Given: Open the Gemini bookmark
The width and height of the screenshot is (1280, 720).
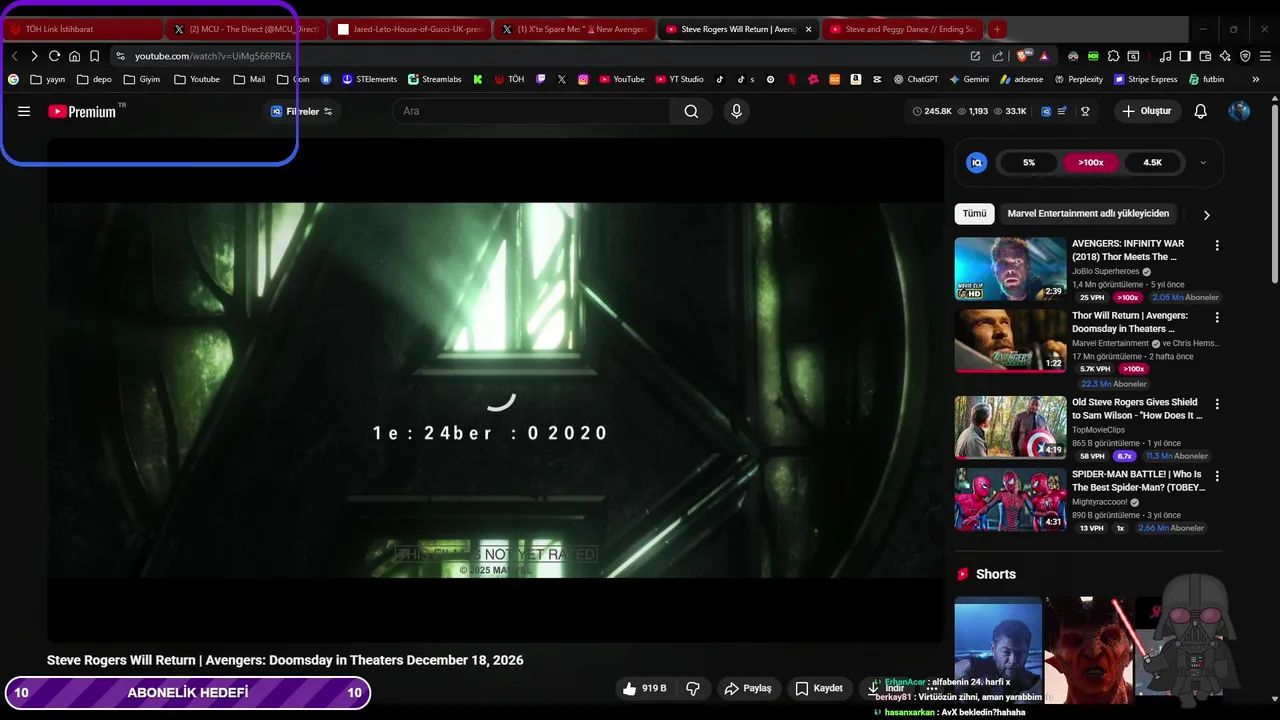Looking at the screenshot, I should [x=968, y=79].
